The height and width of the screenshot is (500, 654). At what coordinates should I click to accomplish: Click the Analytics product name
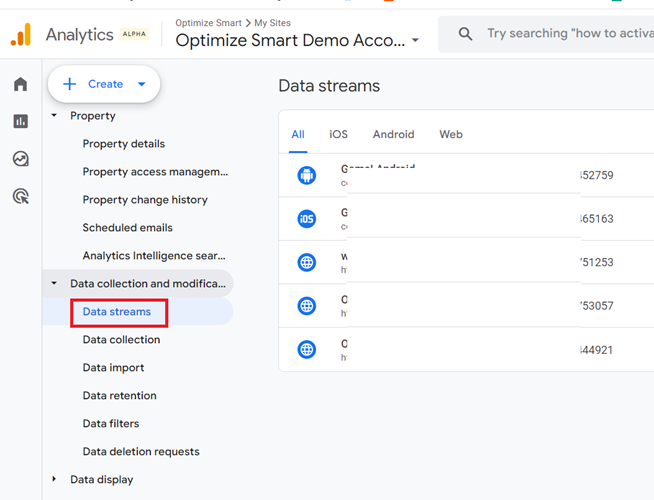[x=80, y=35]
